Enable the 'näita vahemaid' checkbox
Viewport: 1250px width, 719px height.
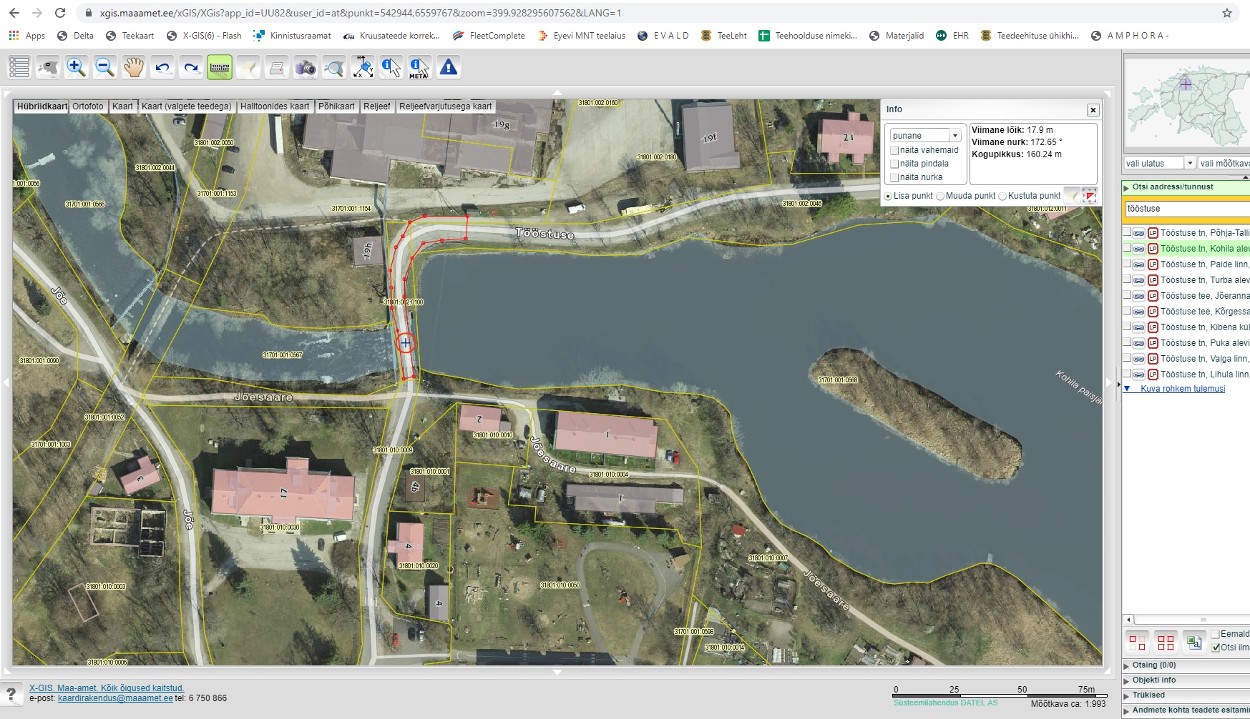pyautogui.click(x=895, y=150)
